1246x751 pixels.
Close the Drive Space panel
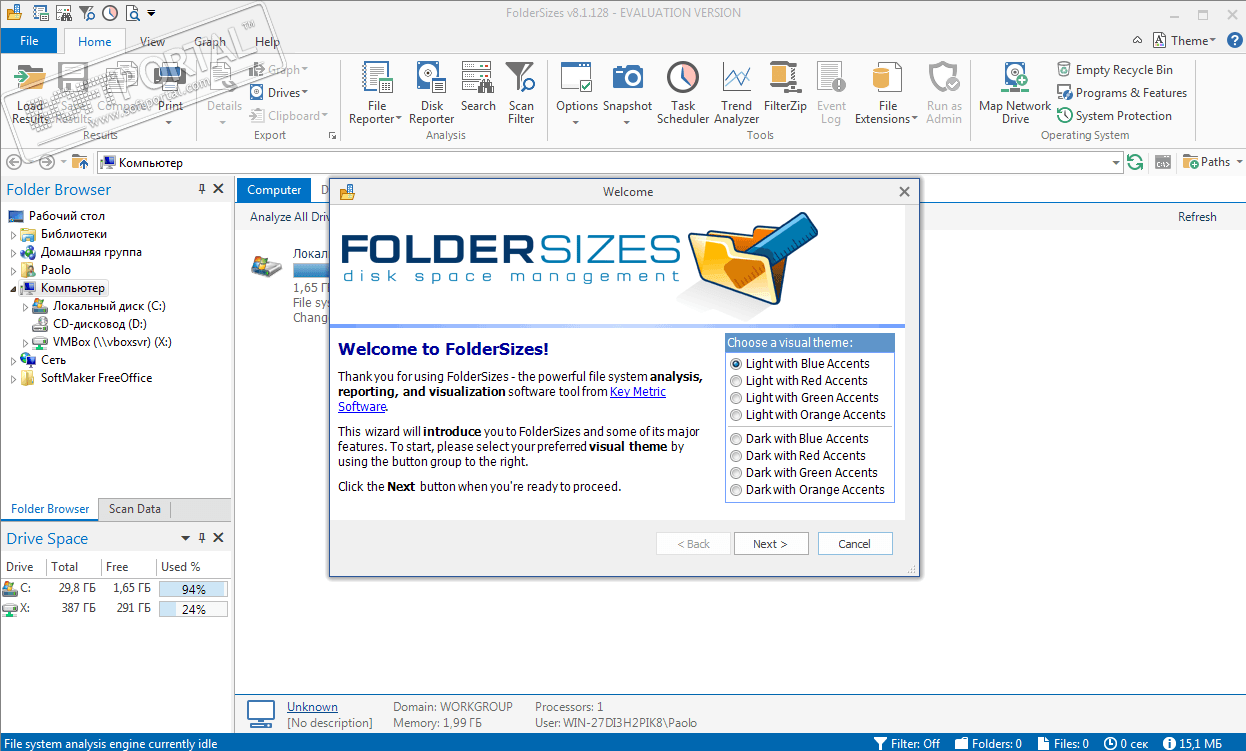[x=219, y=538]
